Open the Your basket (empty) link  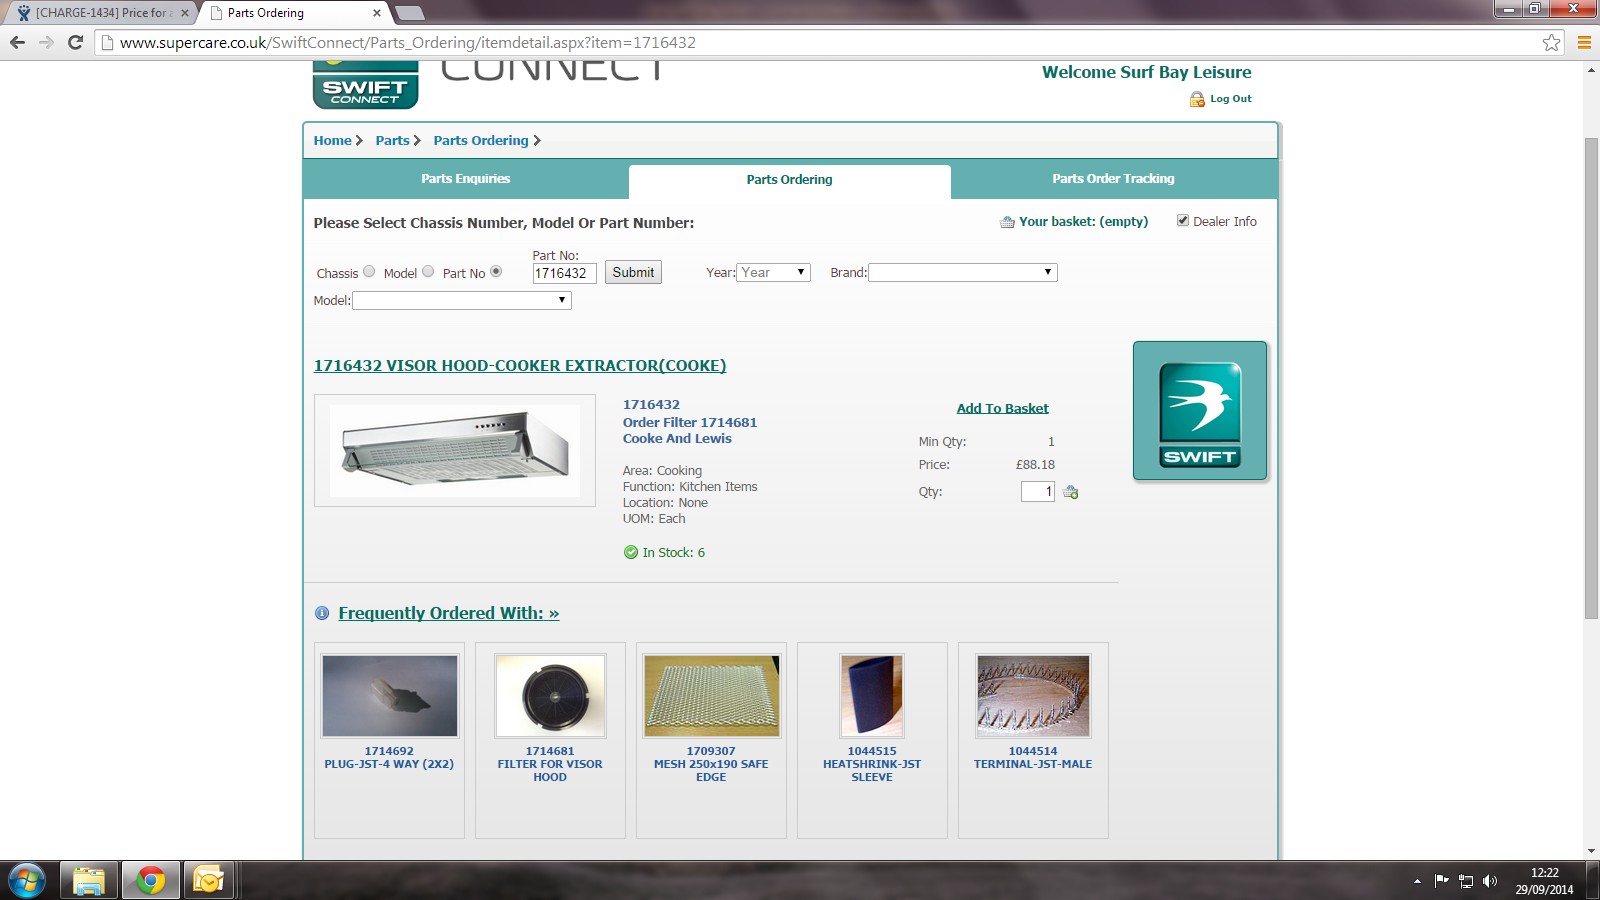pos(1084,222)
